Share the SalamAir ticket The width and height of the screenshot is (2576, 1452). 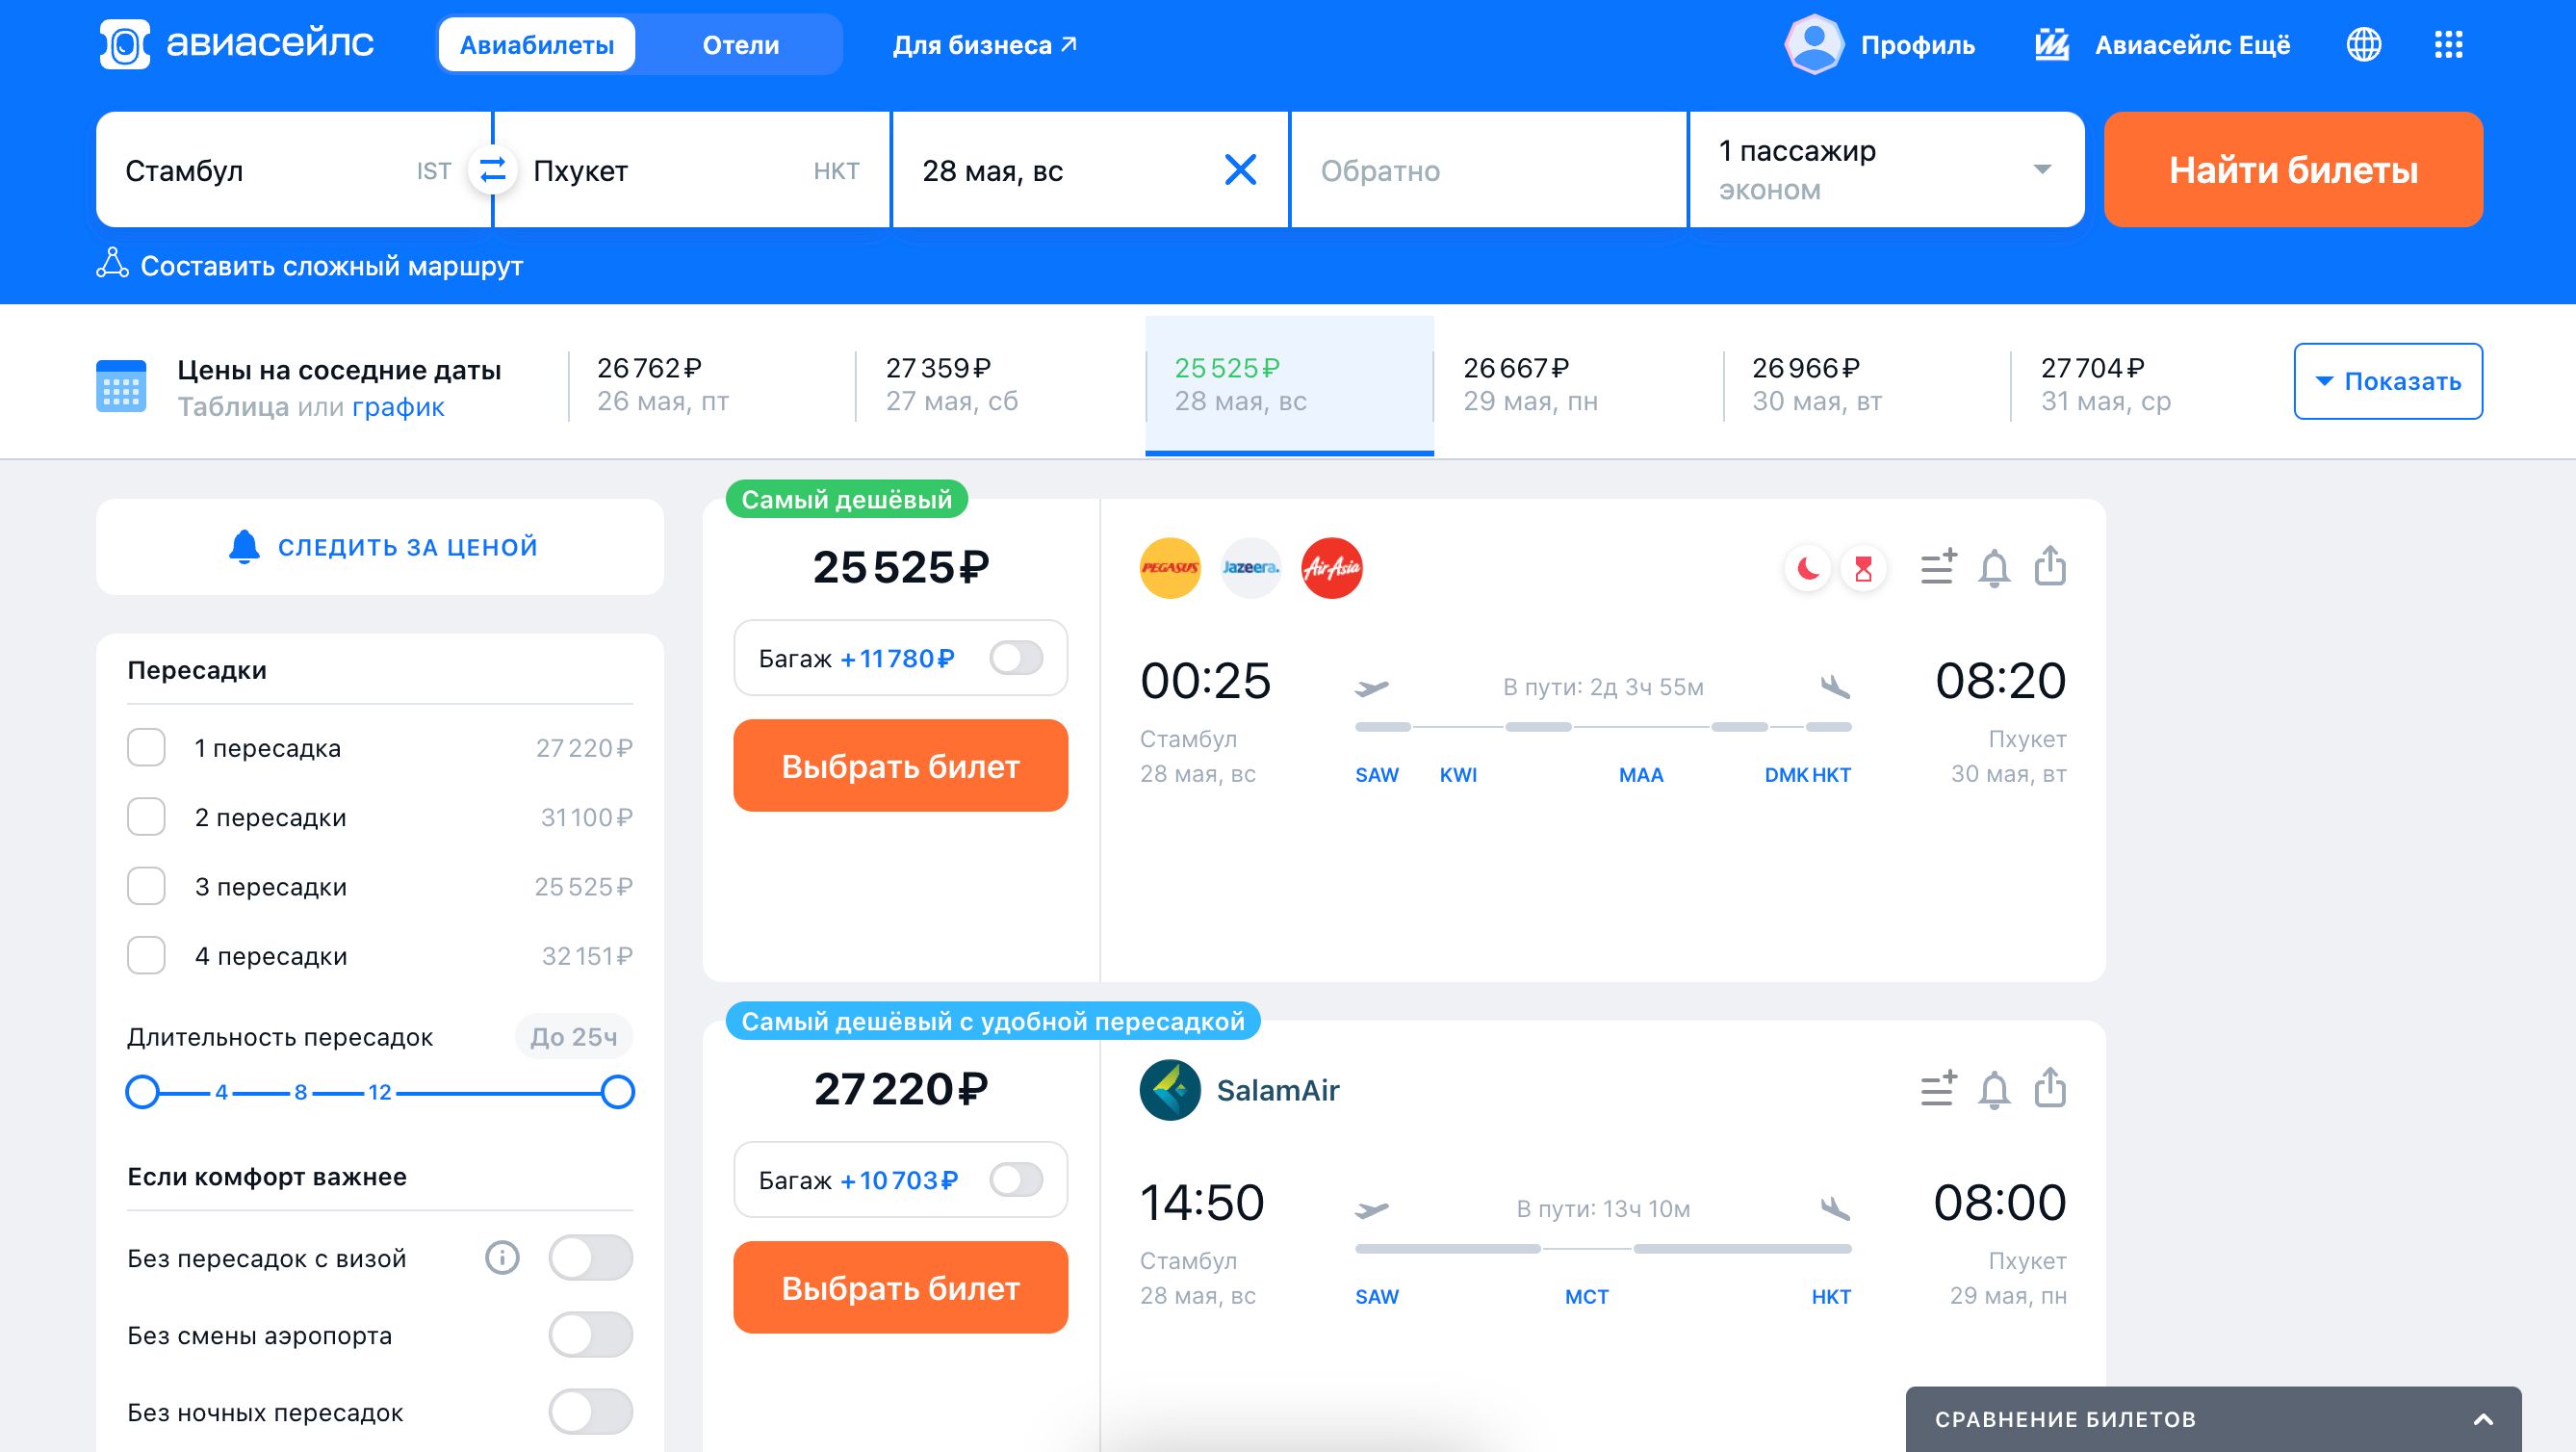pos(2050,1088)
